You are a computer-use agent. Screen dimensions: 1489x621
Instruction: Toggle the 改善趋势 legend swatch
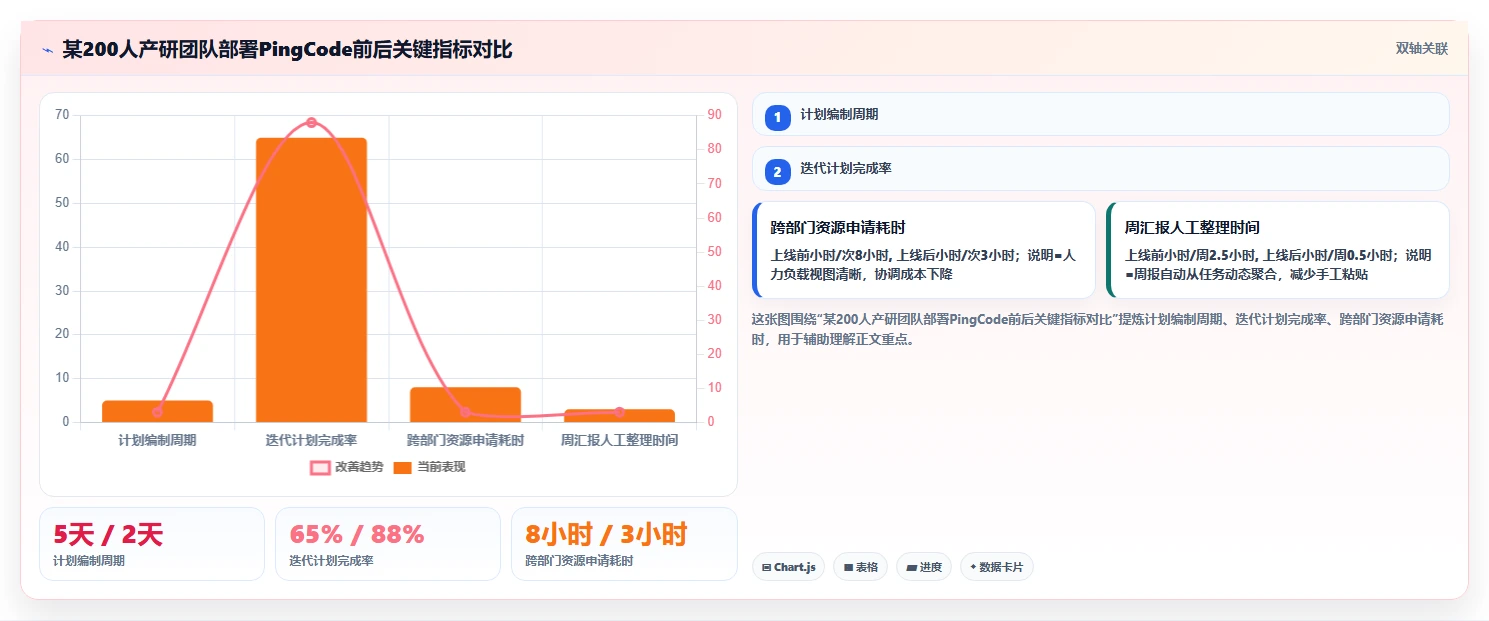tap(320, 467)
